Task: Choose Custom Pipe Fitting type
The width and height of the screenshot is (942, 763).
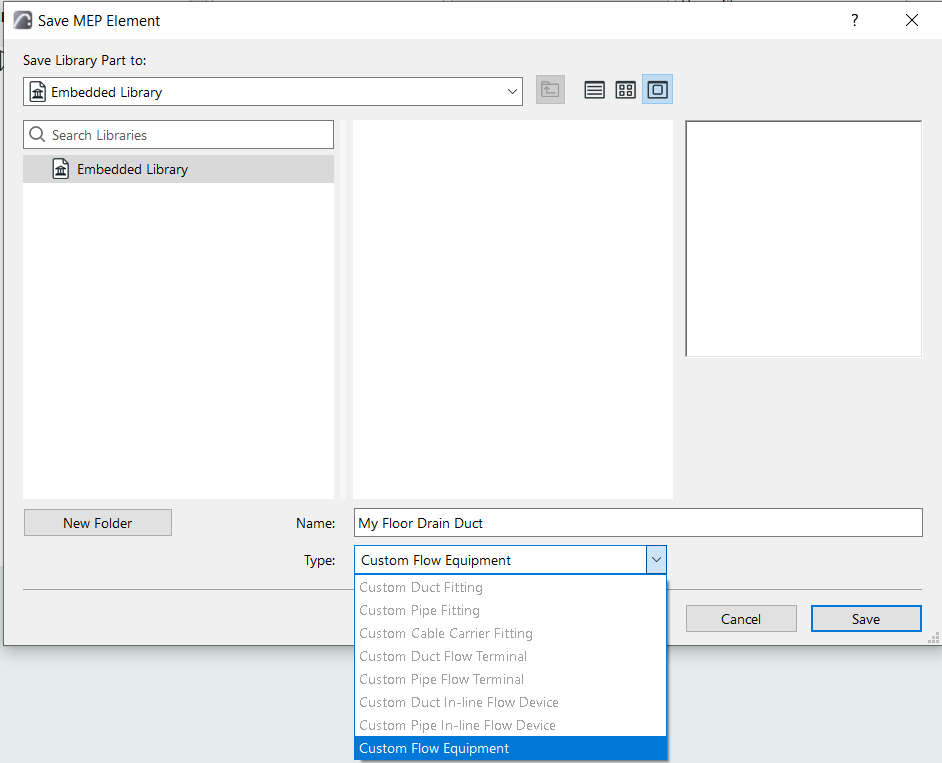Action: (x=510, y=610)
